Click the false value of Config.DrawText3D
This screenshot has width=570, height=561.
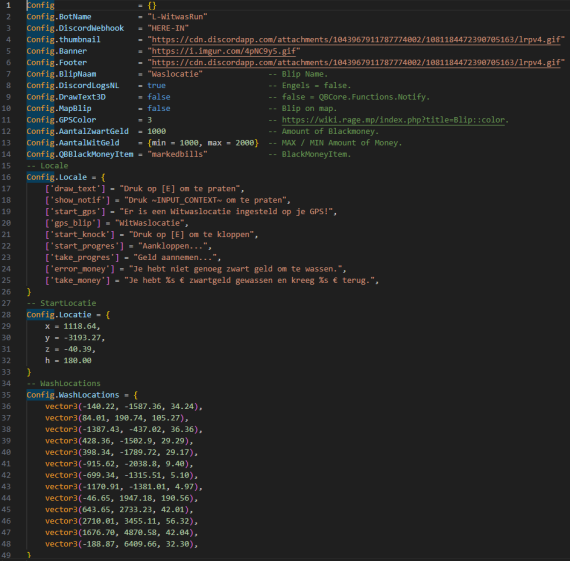(x=158, y=97)
